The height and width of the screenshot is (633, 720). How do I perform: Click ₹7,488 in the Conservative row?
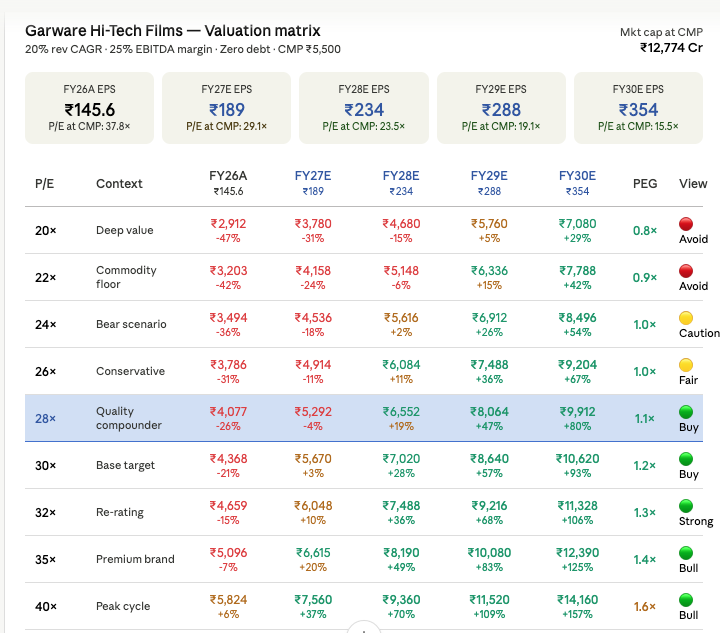(x=489, y=365)
